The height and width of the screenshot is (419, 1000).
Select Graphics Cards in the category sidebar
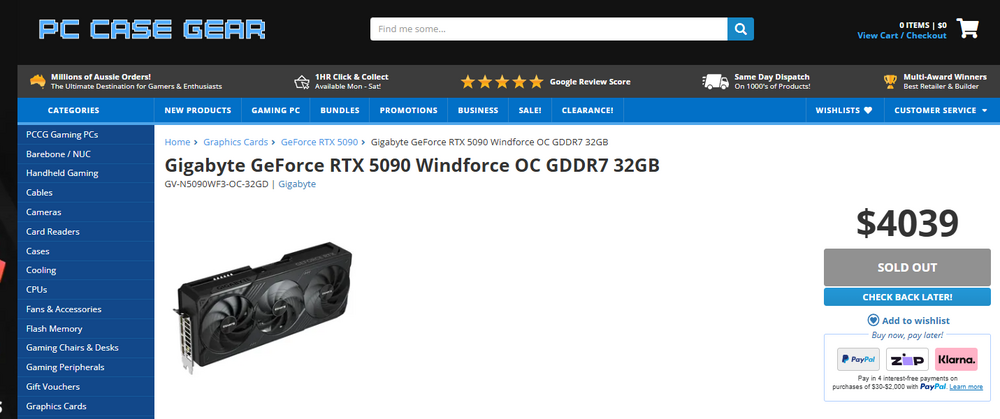pyautogui.click(x=56, y=407)
